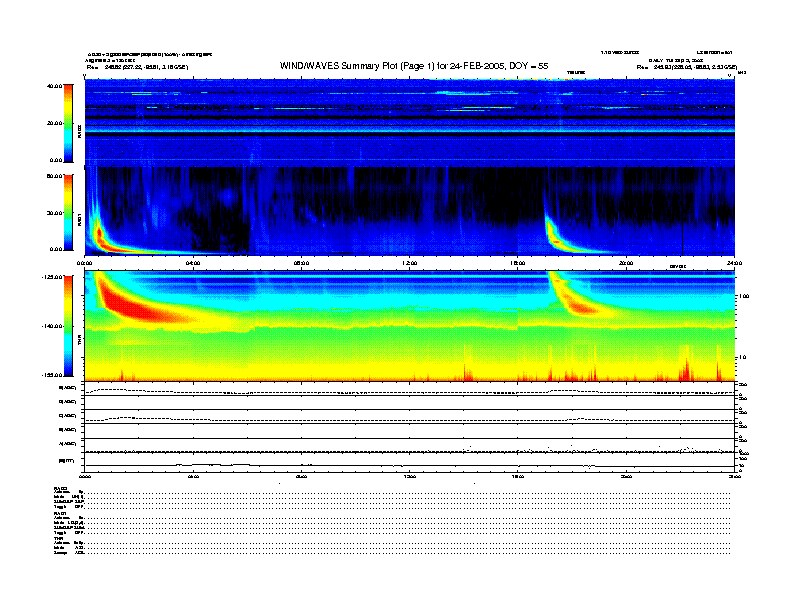Click the 100 tick label right of TNR panel
Viewport: 792px width, 612px height.
(743, 296)
